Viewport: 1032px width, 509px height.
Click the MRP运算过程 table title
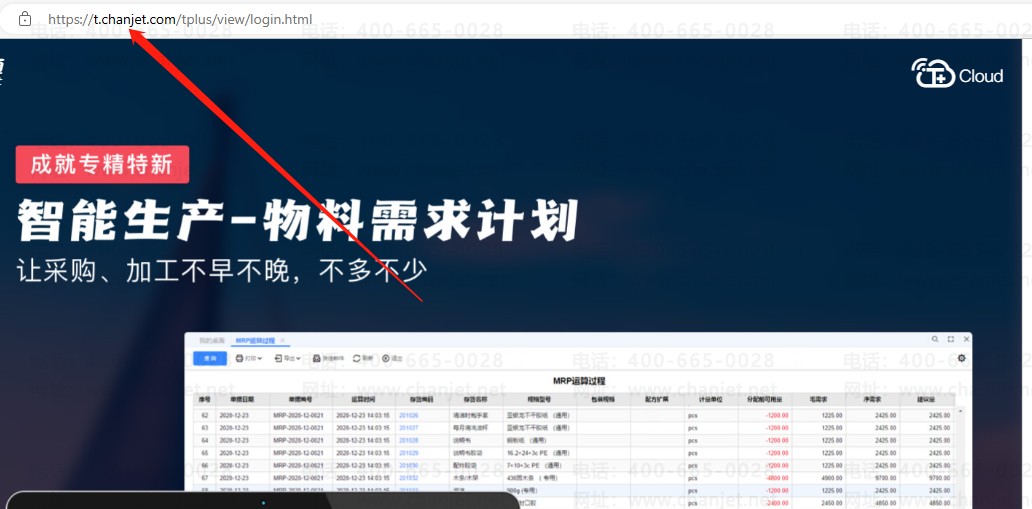579,381
